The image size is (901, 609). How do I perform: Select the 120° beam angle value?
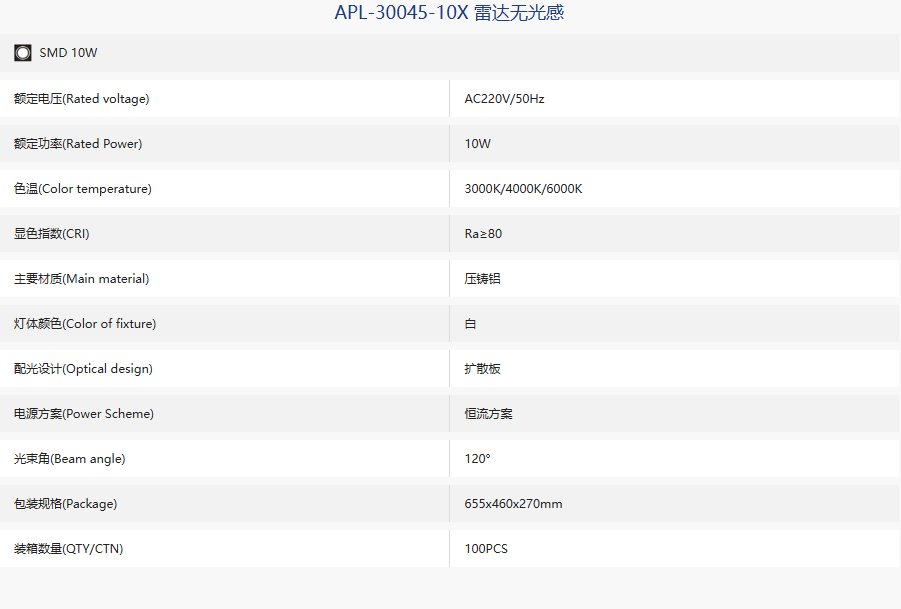(478, 458)
